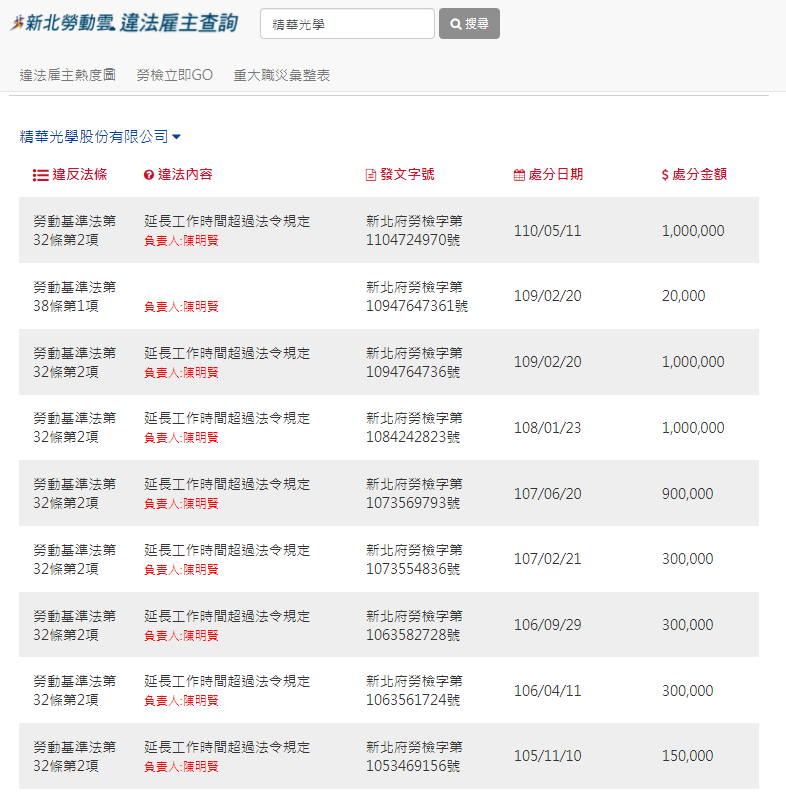Select document number 1104724970號

[413, 240]
